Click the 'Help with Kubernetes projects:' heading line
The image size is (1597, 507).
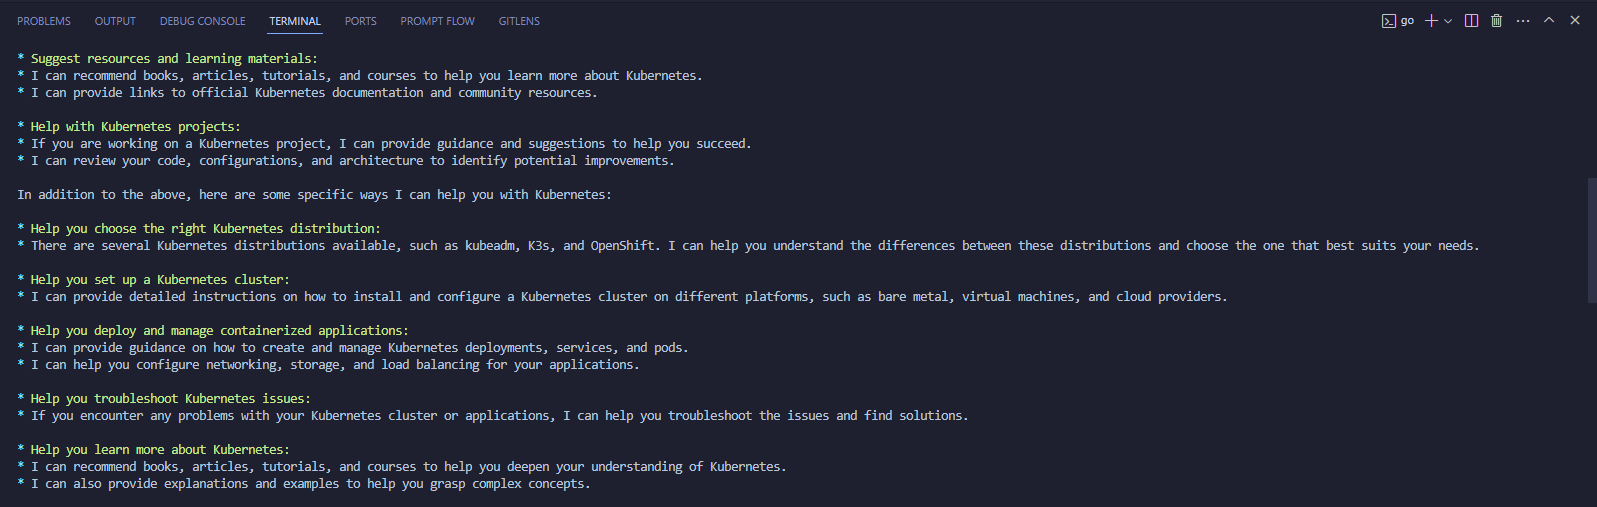[129, 127]
